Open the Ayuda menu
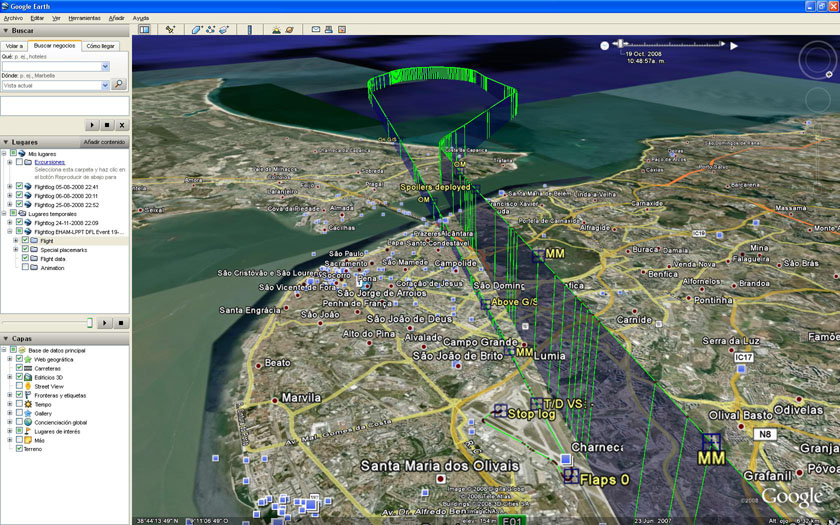 click(140, 18)
